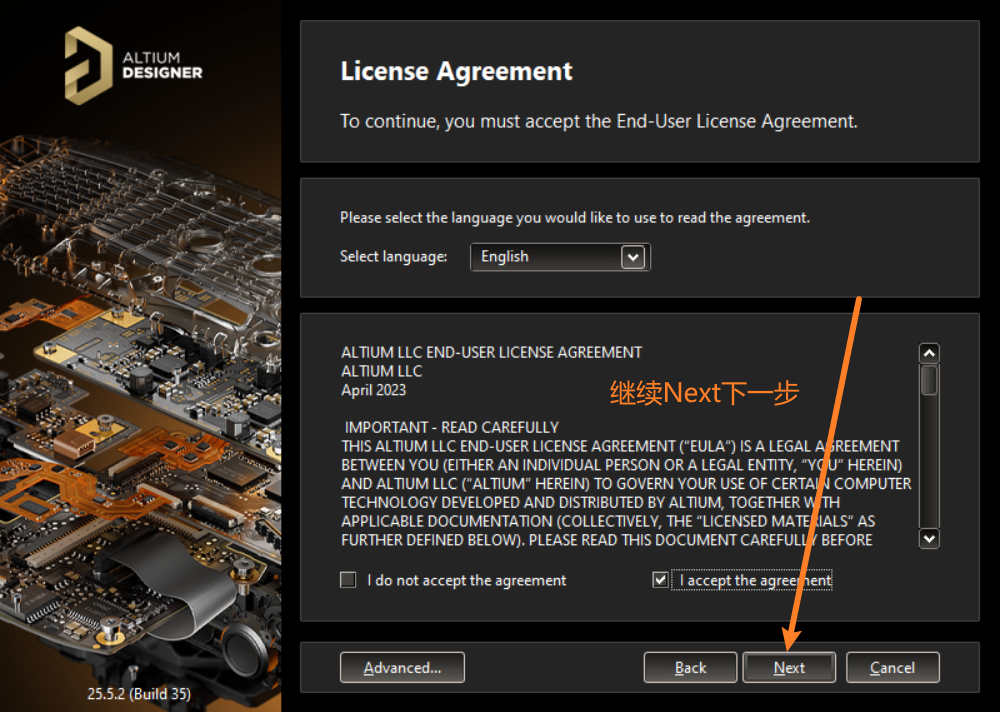Toggle "I accept the agreement" checkbox
Screen dimensions: 1000x712
[x=660, y=580]
